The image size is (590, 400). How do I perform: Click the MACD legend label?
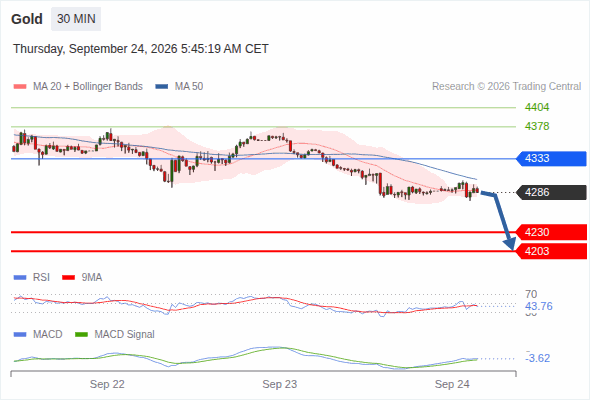click(x=47, y=335)
